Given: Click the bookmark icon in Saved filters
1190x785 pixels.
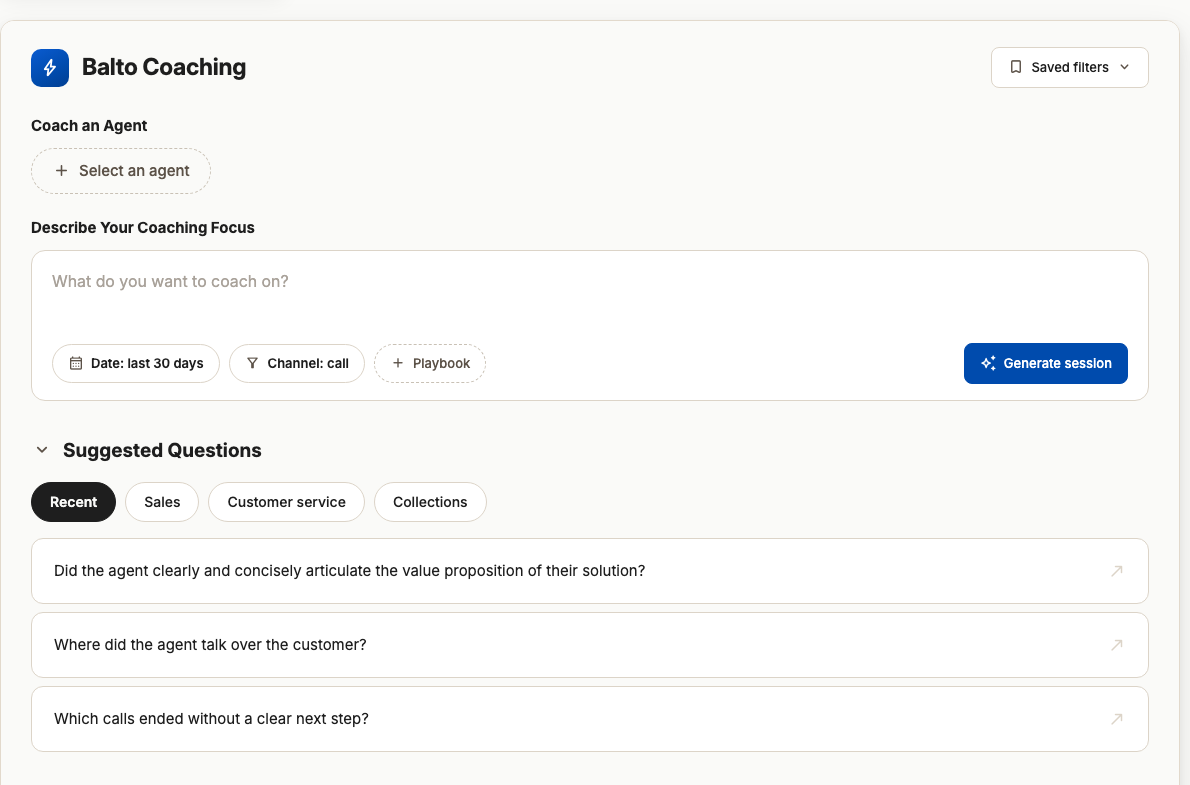Looking at the screenshot, I should pyautogui.click(x=1015, y=68).
